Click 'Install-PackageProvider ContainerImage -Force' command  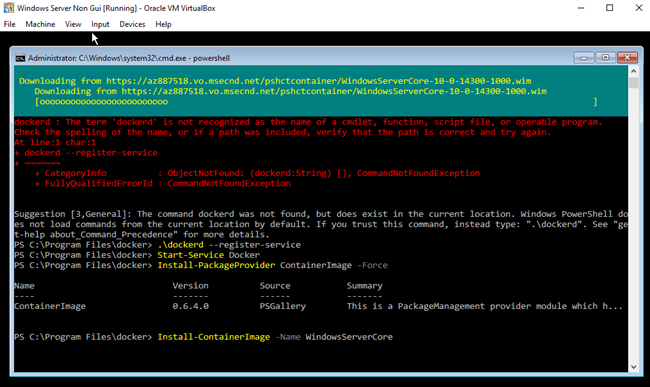click(x=272, y=265)
